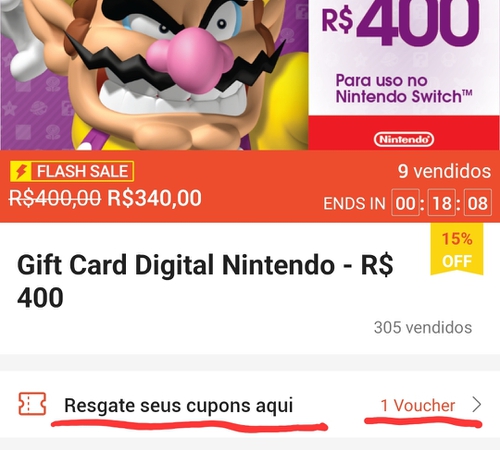Screen dimensions: 500x450
Task: Click the Flash Sale lightning bolt icon
Action: (21, 171)
